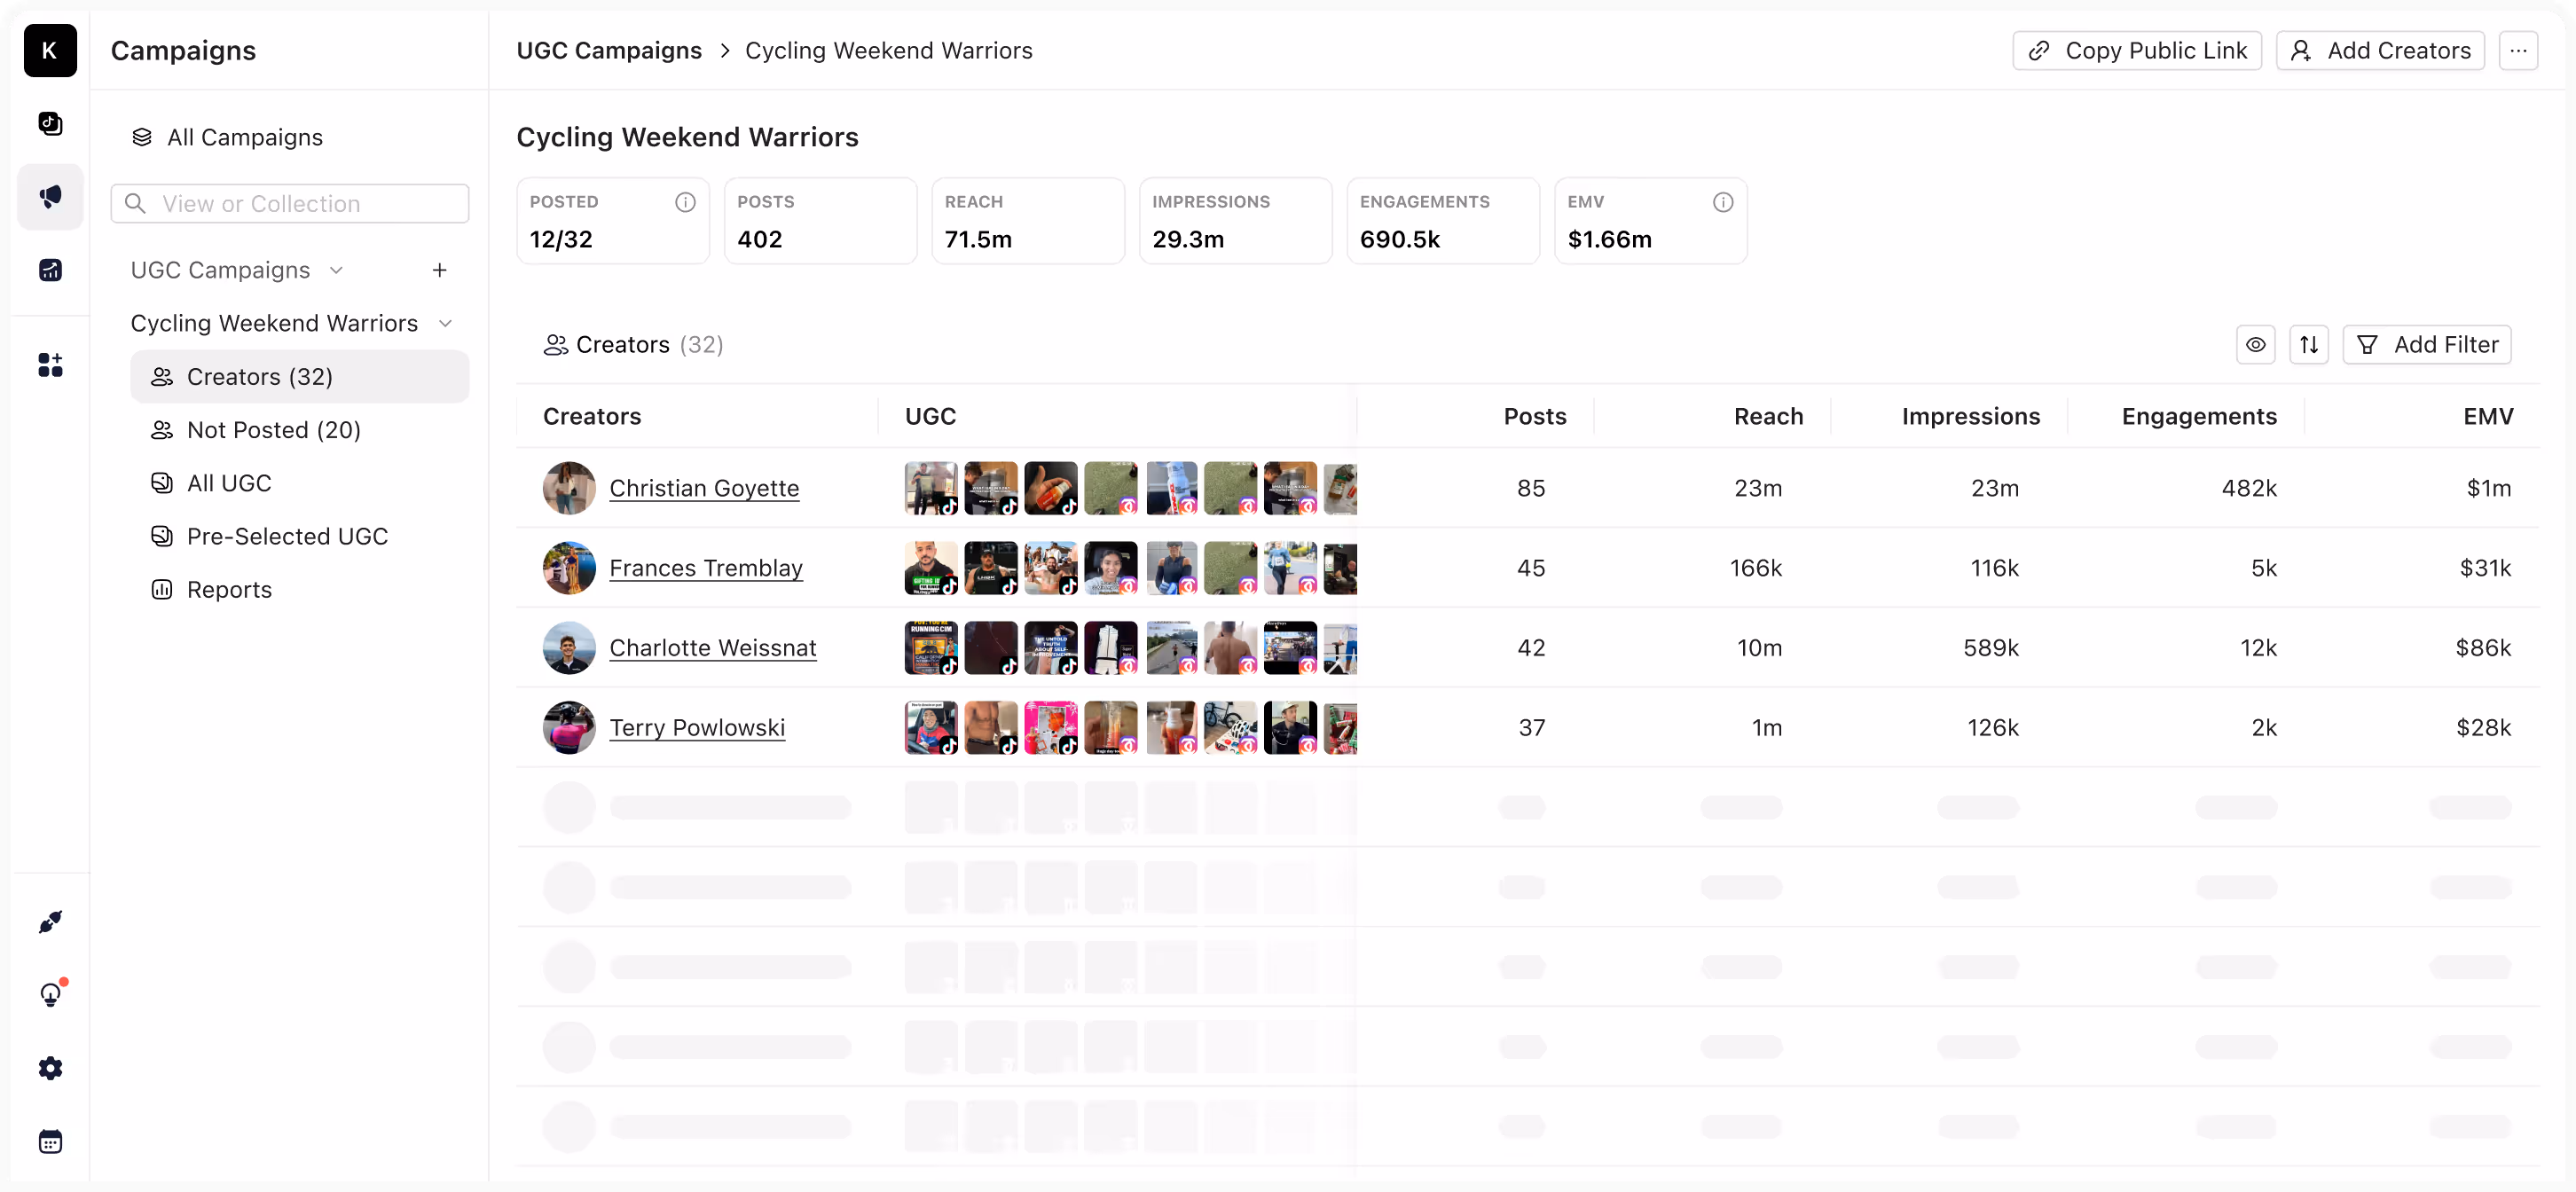Click Copy Public Link button
This screenshot has height=1192, width=2576.
click(2137, 51)
